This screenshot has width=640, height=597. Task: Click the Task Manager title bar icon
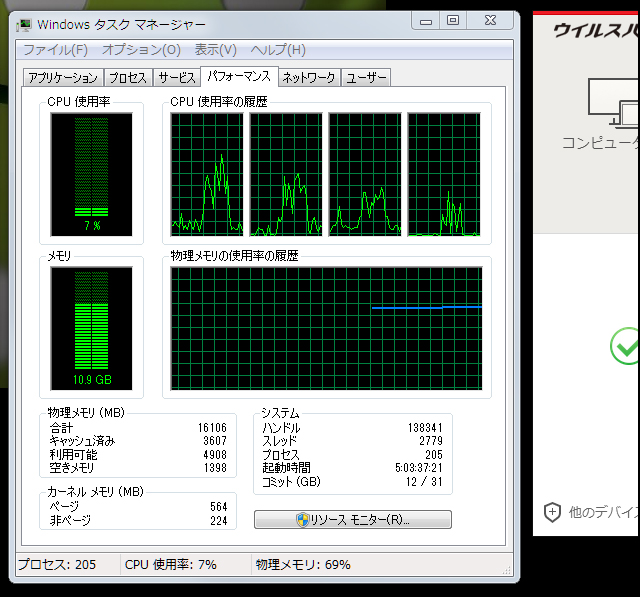[x=23, y=24]
